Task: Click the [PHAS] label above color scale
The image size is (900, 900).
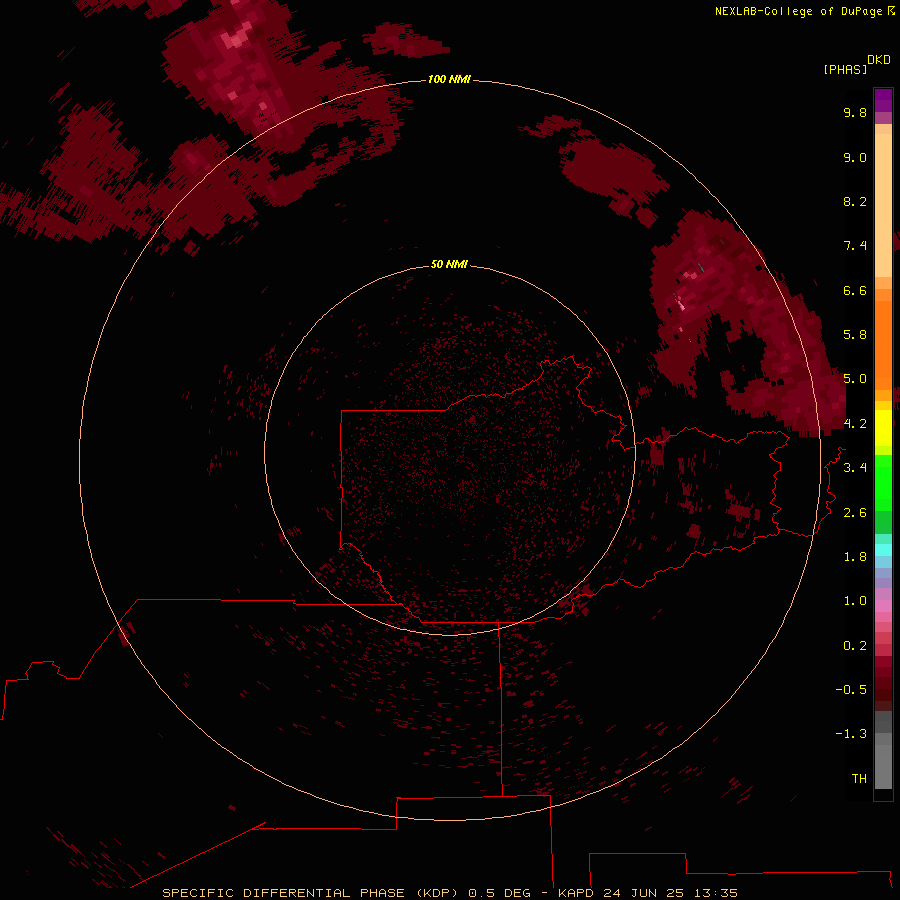Action: [845, 69]
